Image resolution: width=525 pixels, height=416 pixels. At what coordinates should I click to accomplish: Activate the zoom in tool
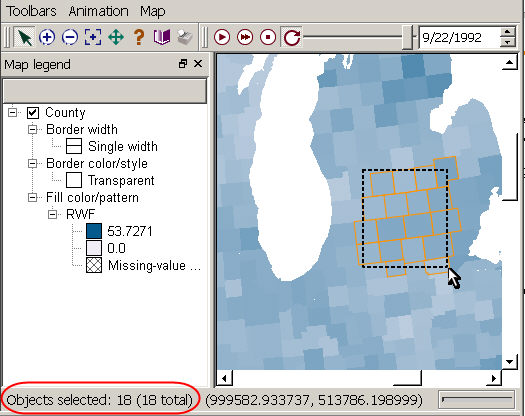(47, 37)
